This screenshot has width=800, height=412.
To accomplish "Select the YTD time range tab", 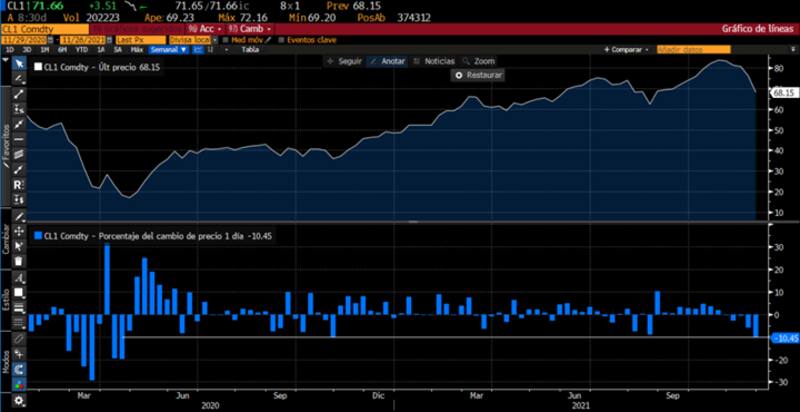I will [x=81, y=49].
